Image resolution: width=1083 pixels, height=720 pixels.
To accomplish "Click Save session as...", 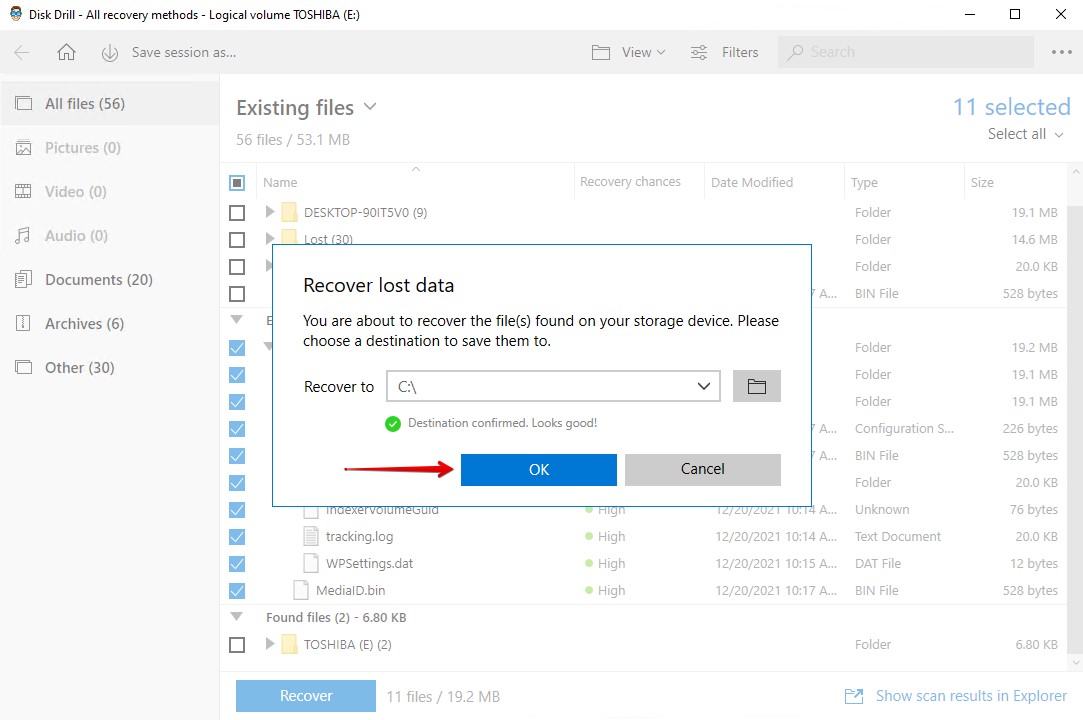I will pos(184,53).
